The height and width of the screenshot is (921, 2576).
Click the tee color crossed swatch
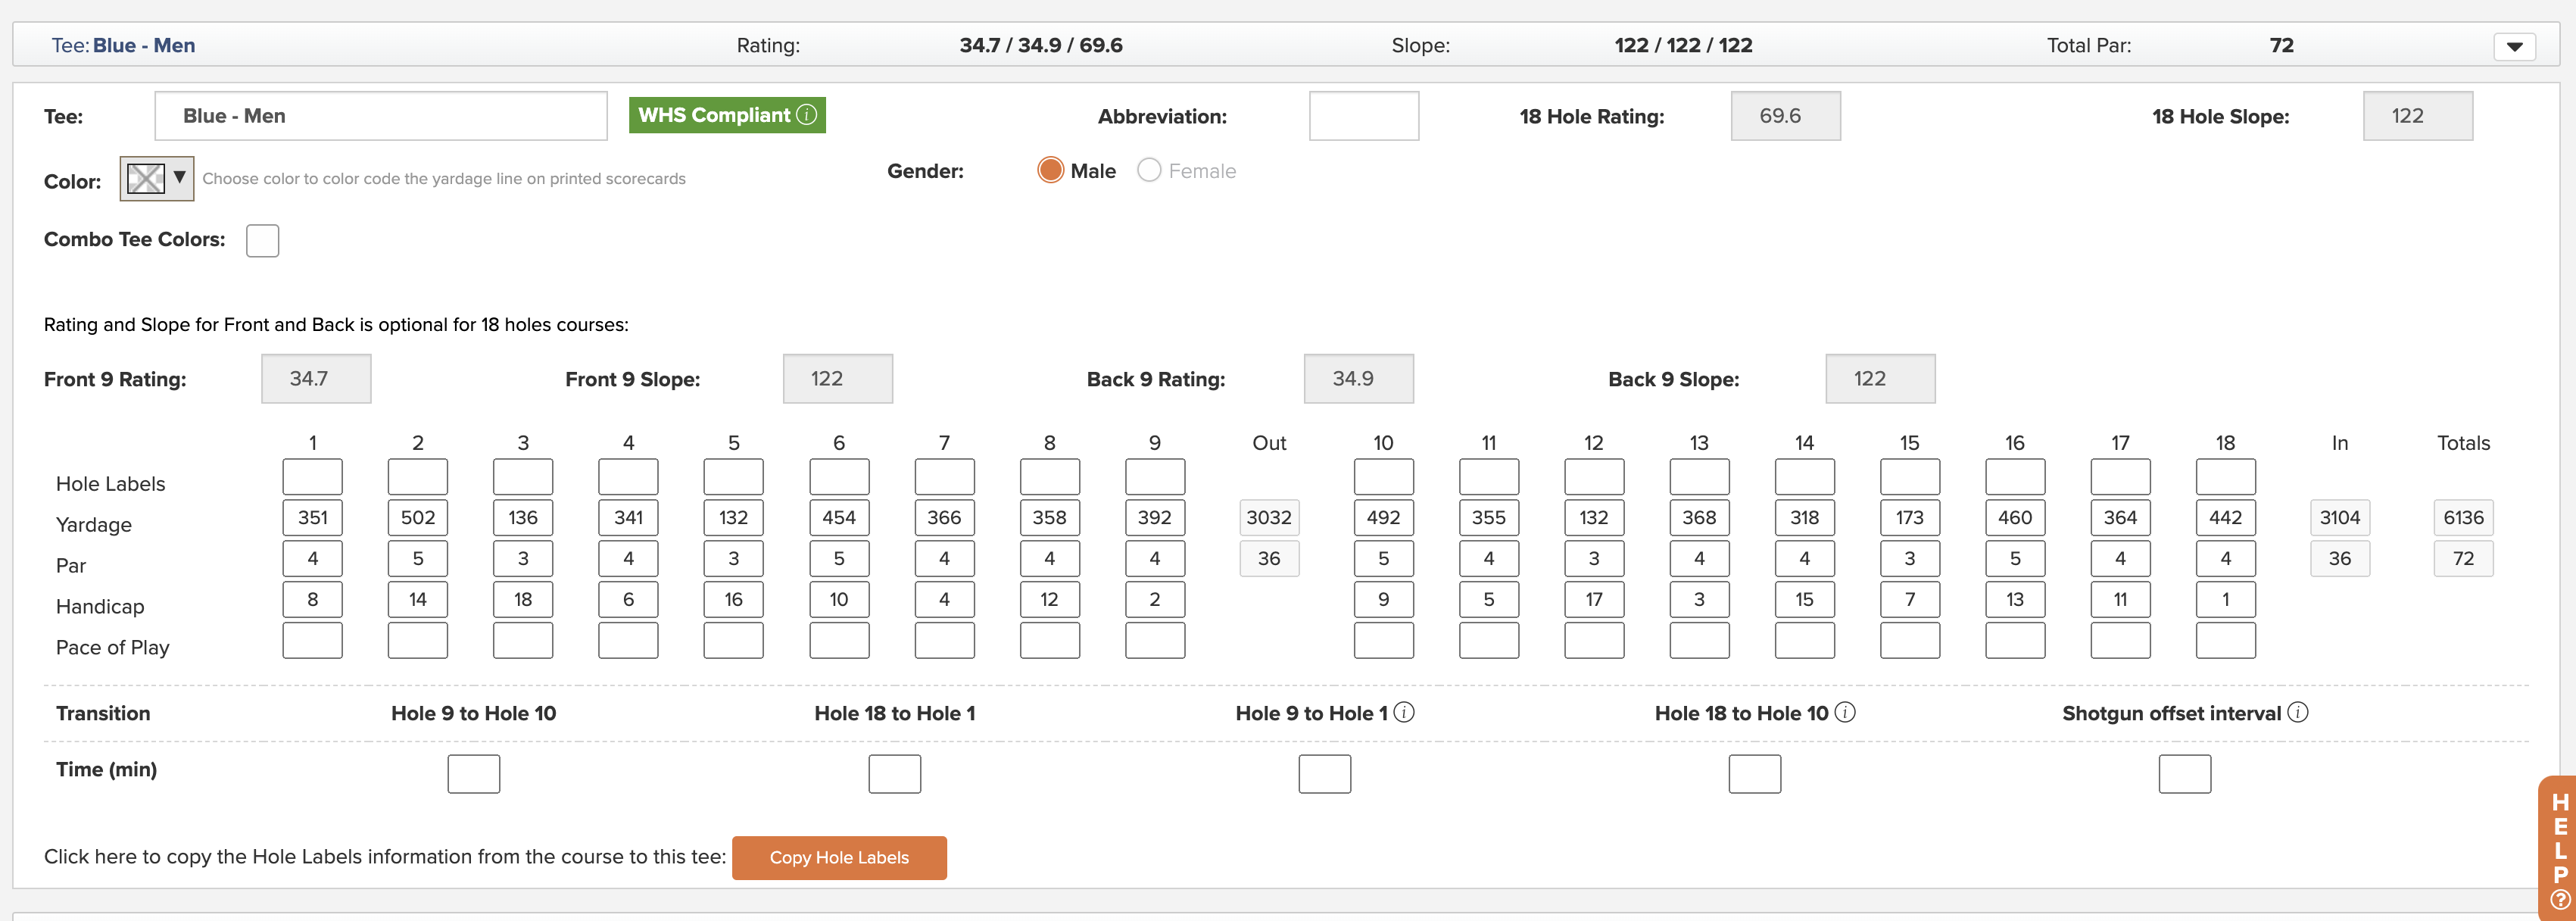146,179
